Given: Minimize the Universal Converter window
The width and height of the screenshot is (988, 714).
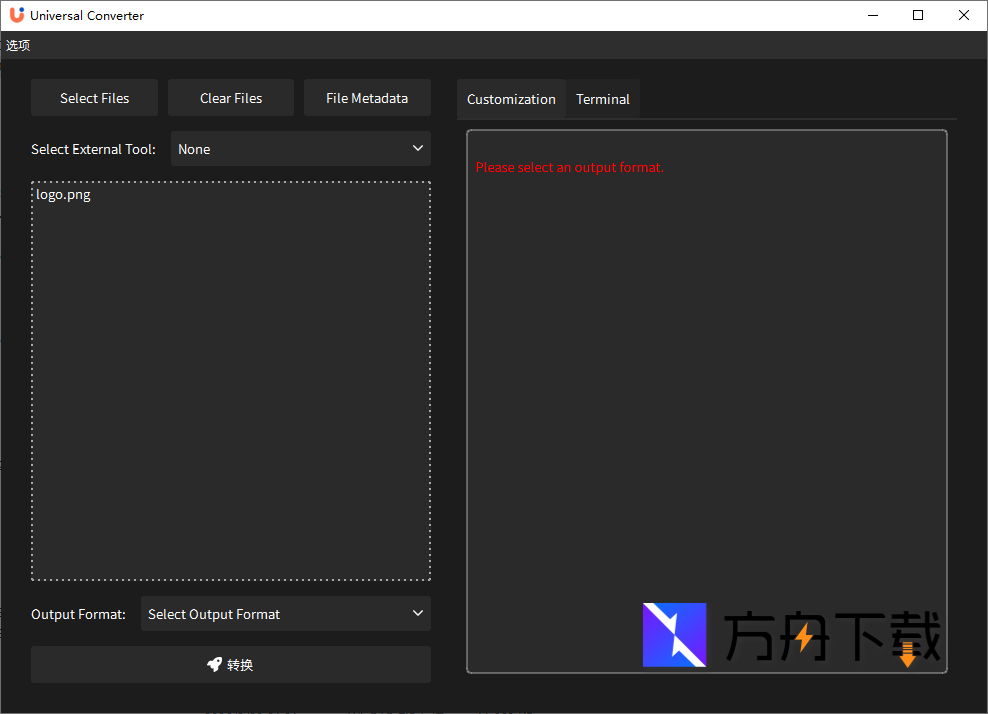Looking at the screenshot, I should pos(873,15).
